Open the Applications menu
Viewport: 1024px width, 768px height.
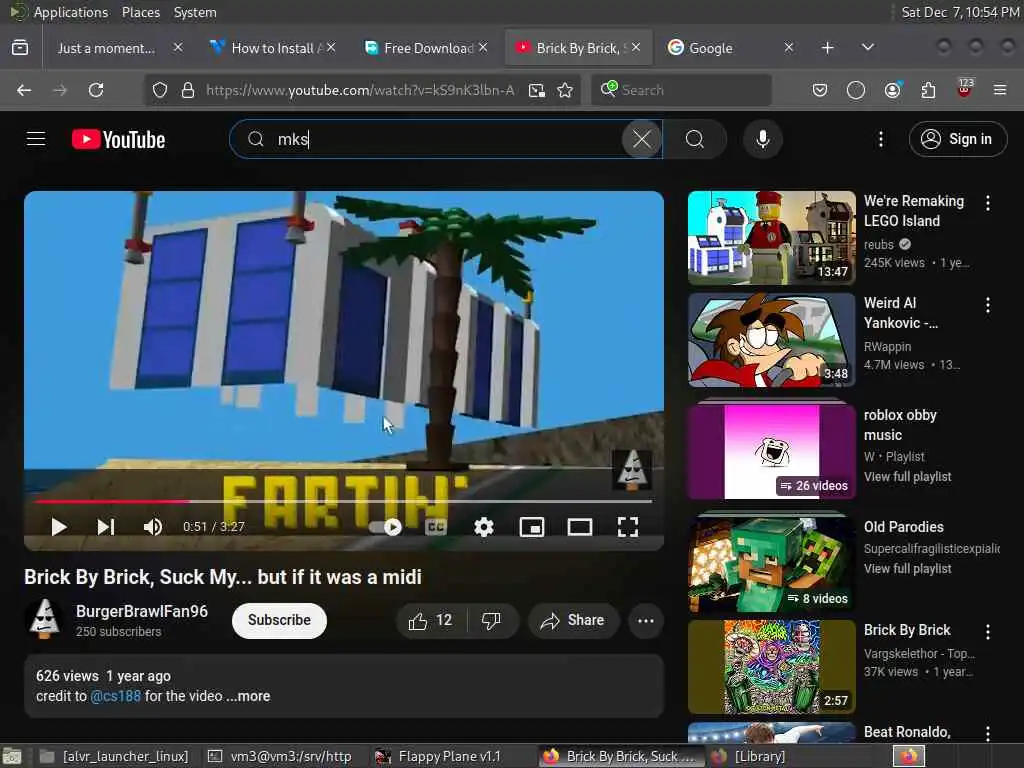[x=71, y=12]
